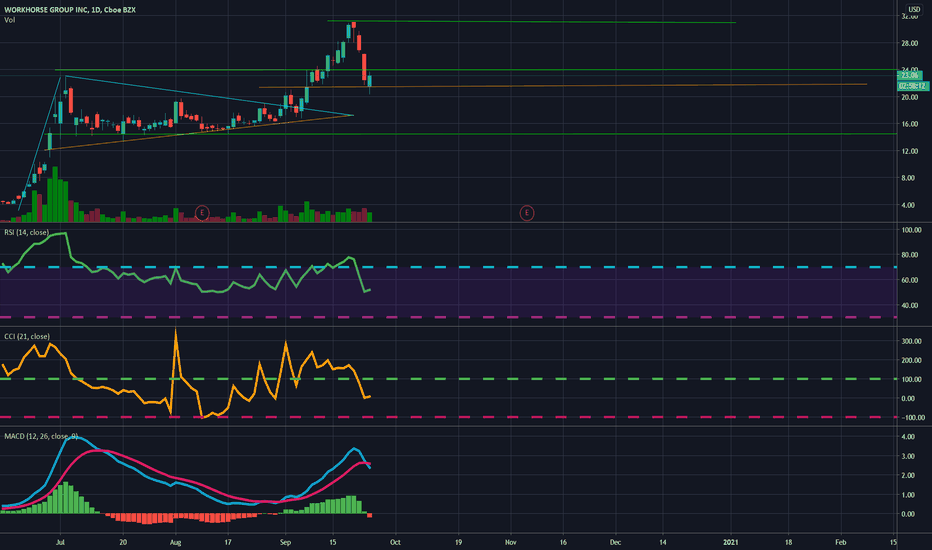Viewport: 932px width, 550px height.
Task: Select the orange horizontal line near 21.5
Action: [x=563, y=86]
